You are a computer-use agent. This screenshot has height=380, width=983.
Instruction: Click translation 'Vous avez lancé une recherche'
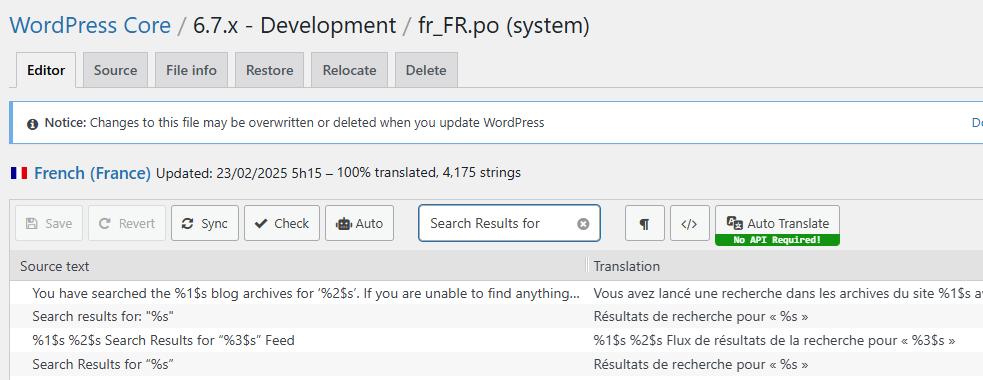click(x=788, y=293)
